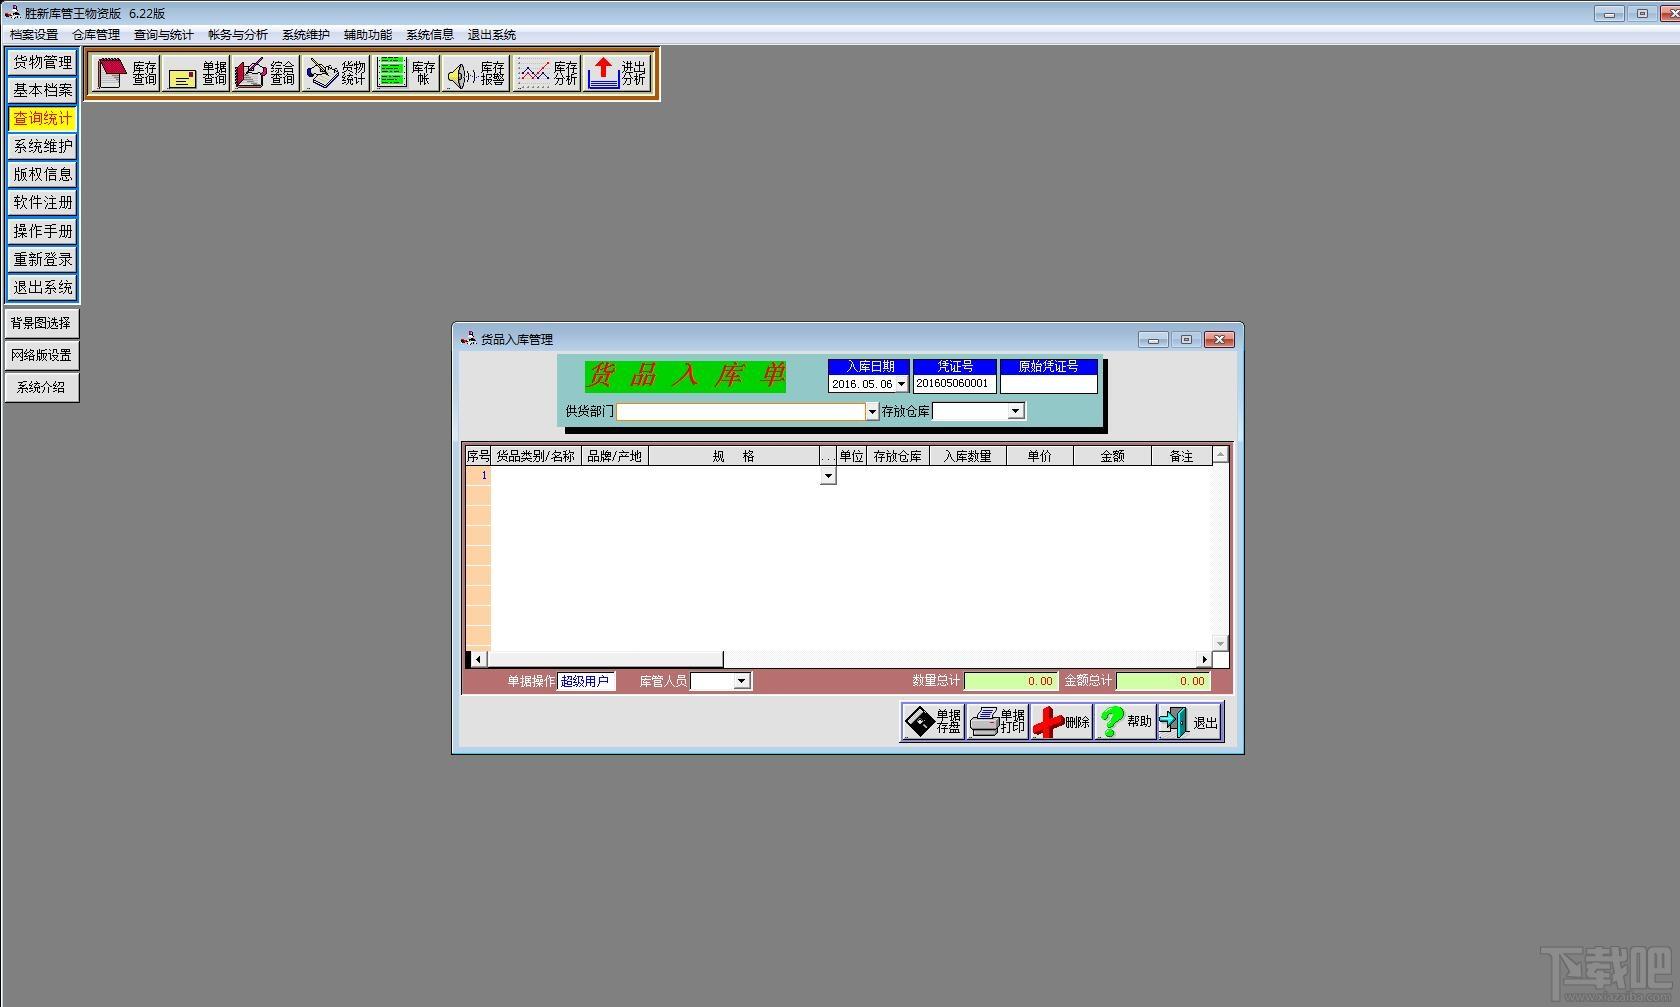Viewport: 1680px width, 1007px height.
Task: Click 退出系统 in the left sidebar
Action: pos(42,287)
